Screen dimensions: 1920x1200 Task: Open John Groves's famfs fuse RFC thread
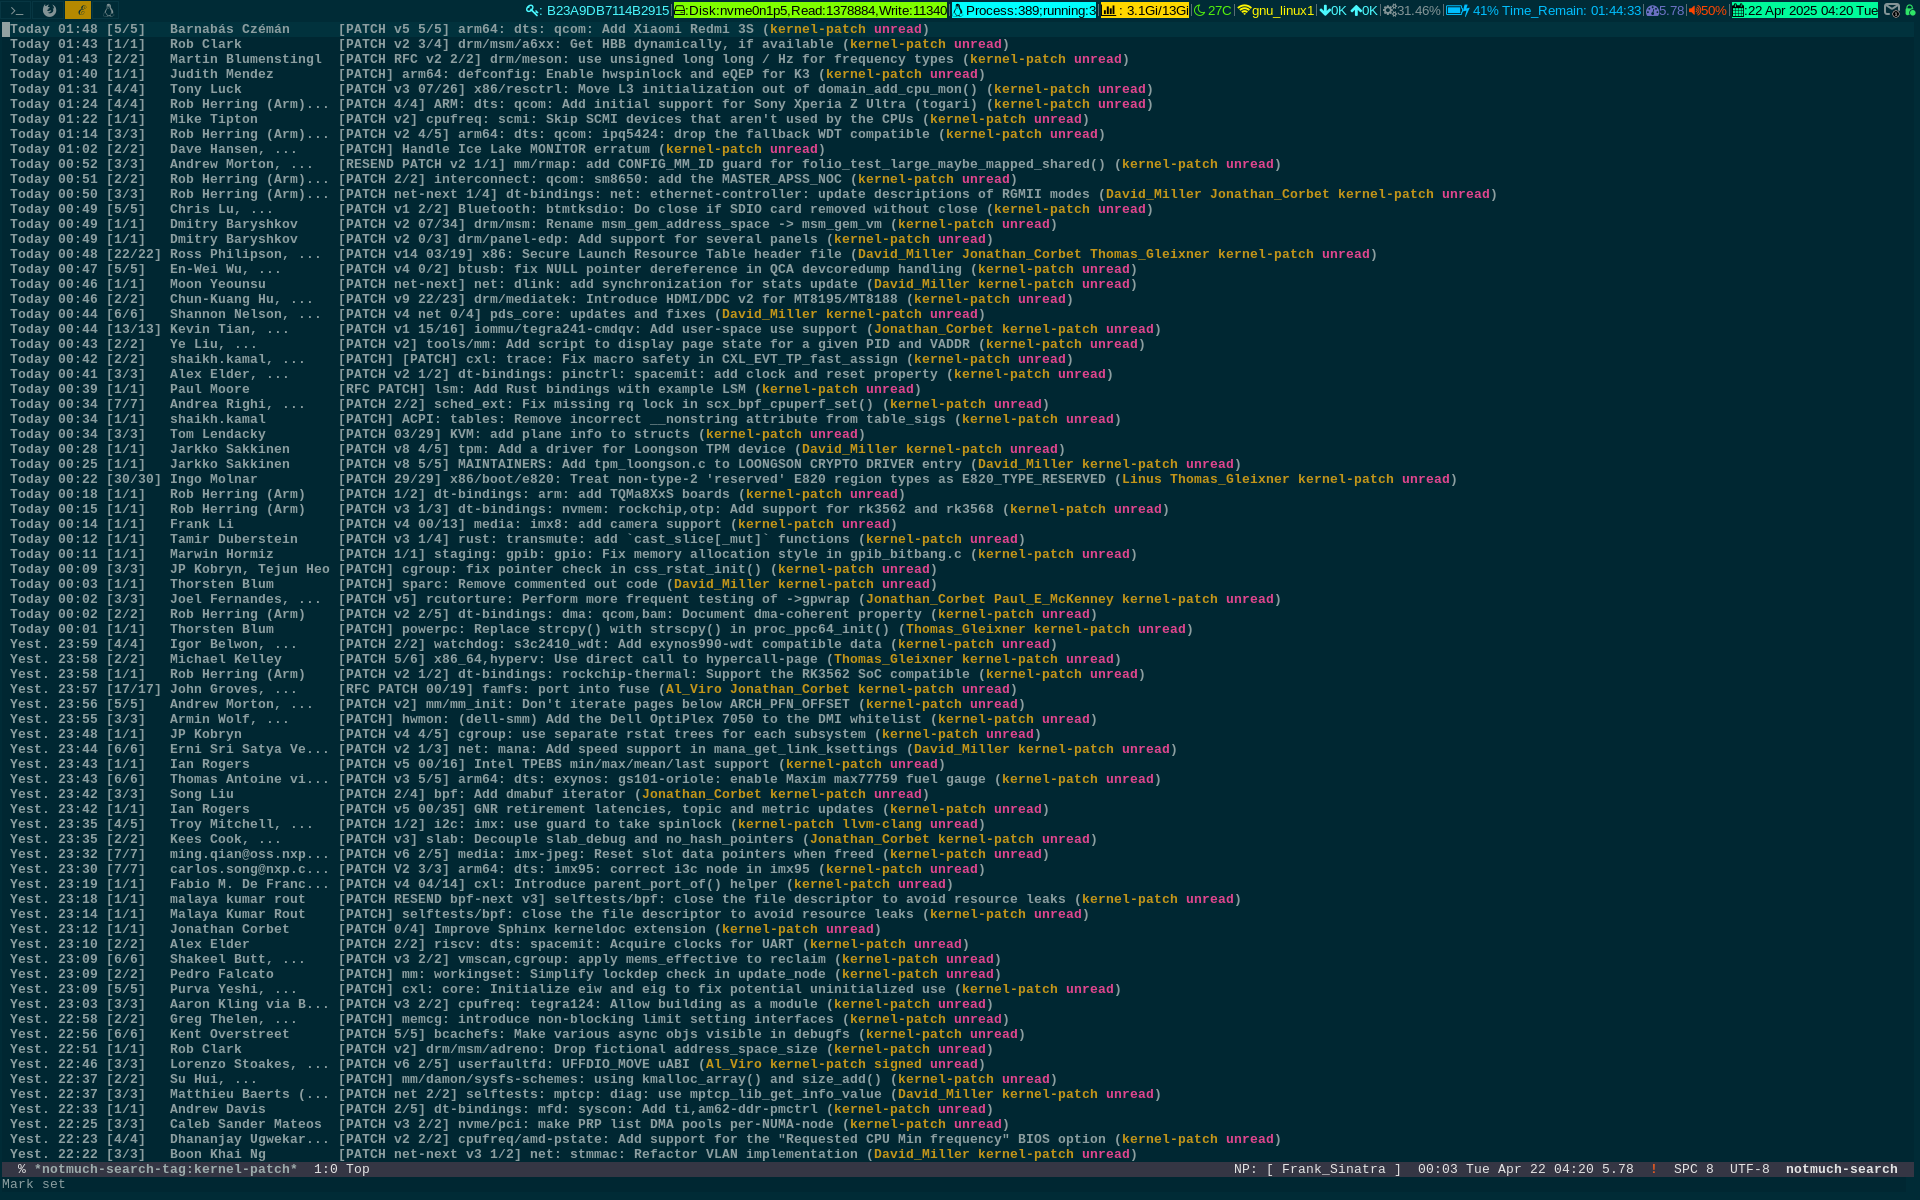[960, 689]
